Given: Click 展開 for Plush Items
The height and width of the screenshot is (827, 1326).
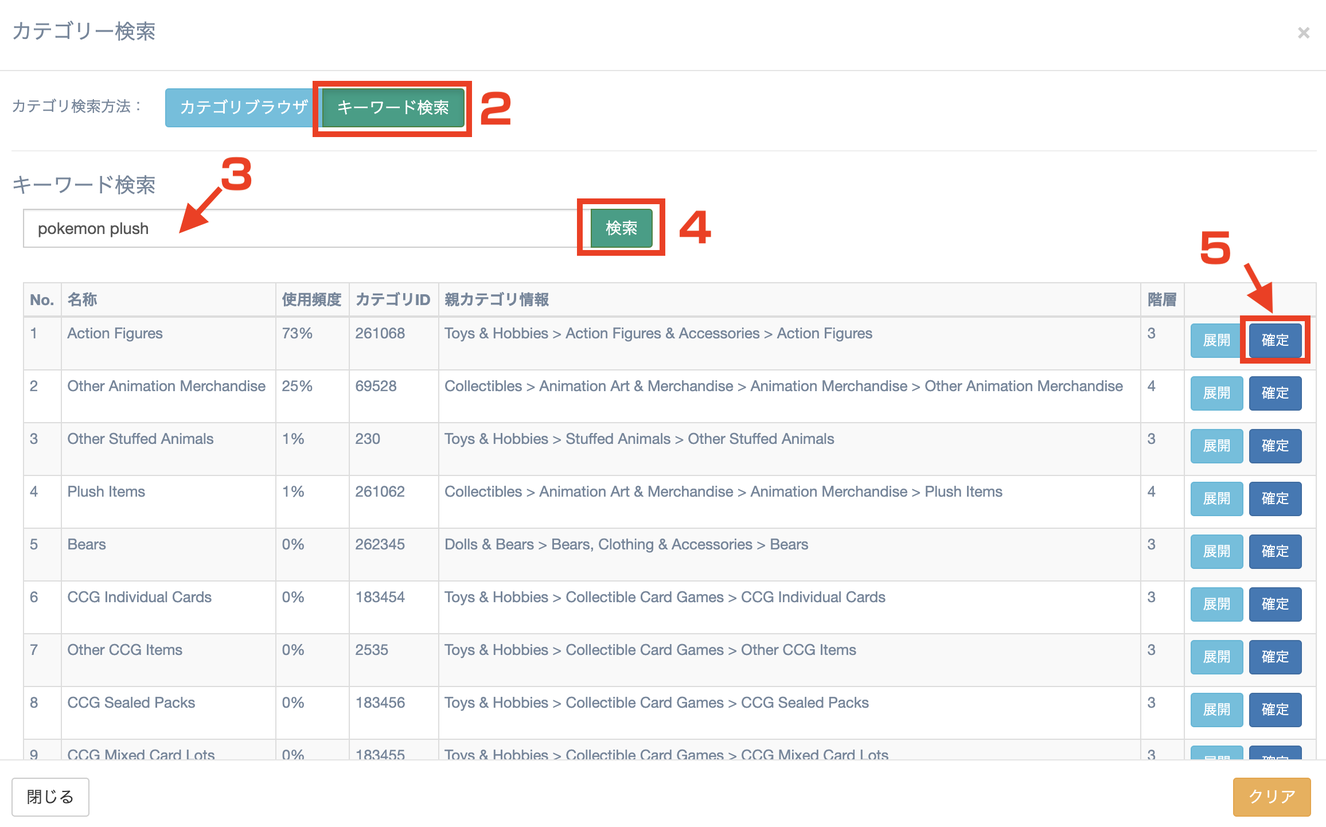Looking at the screenshot, I should coord(1216,498).
